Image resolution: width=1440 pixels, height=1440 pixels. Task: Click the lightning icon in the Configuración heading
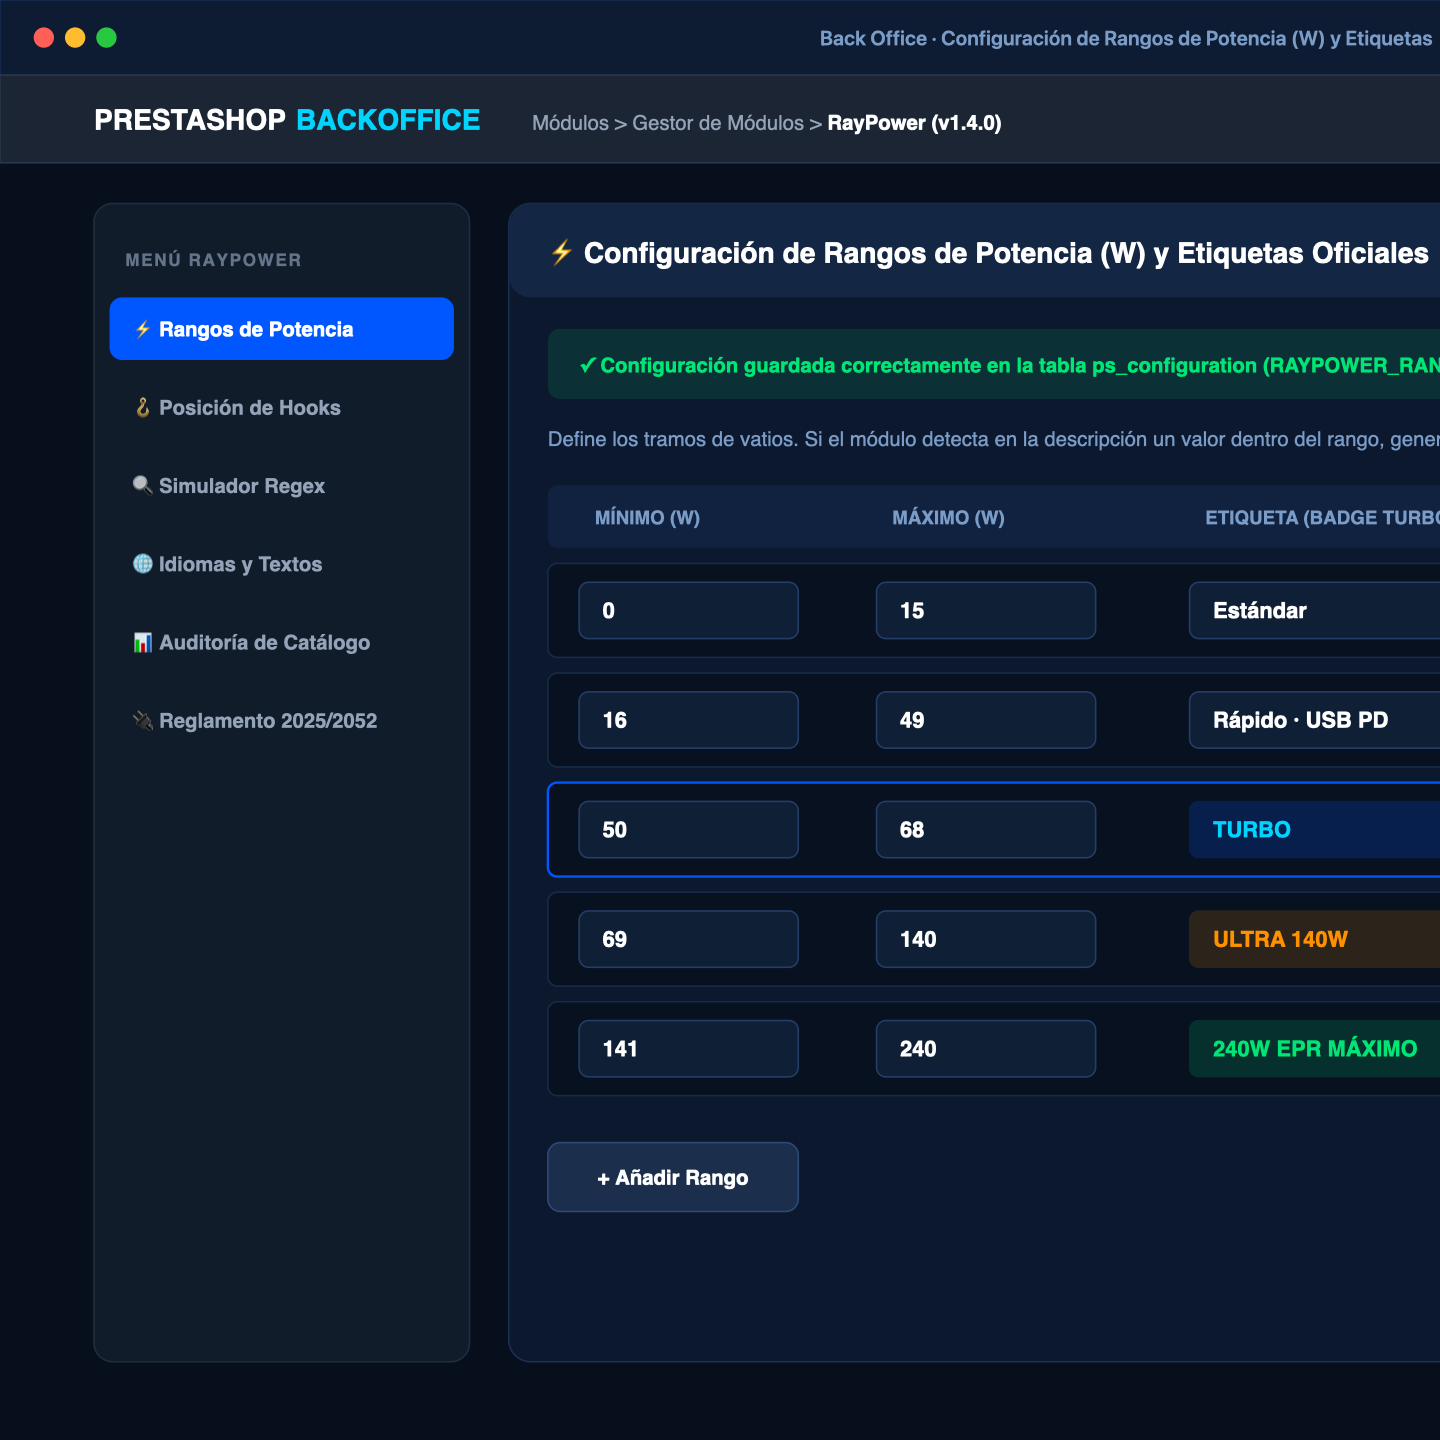click(561, 252)
